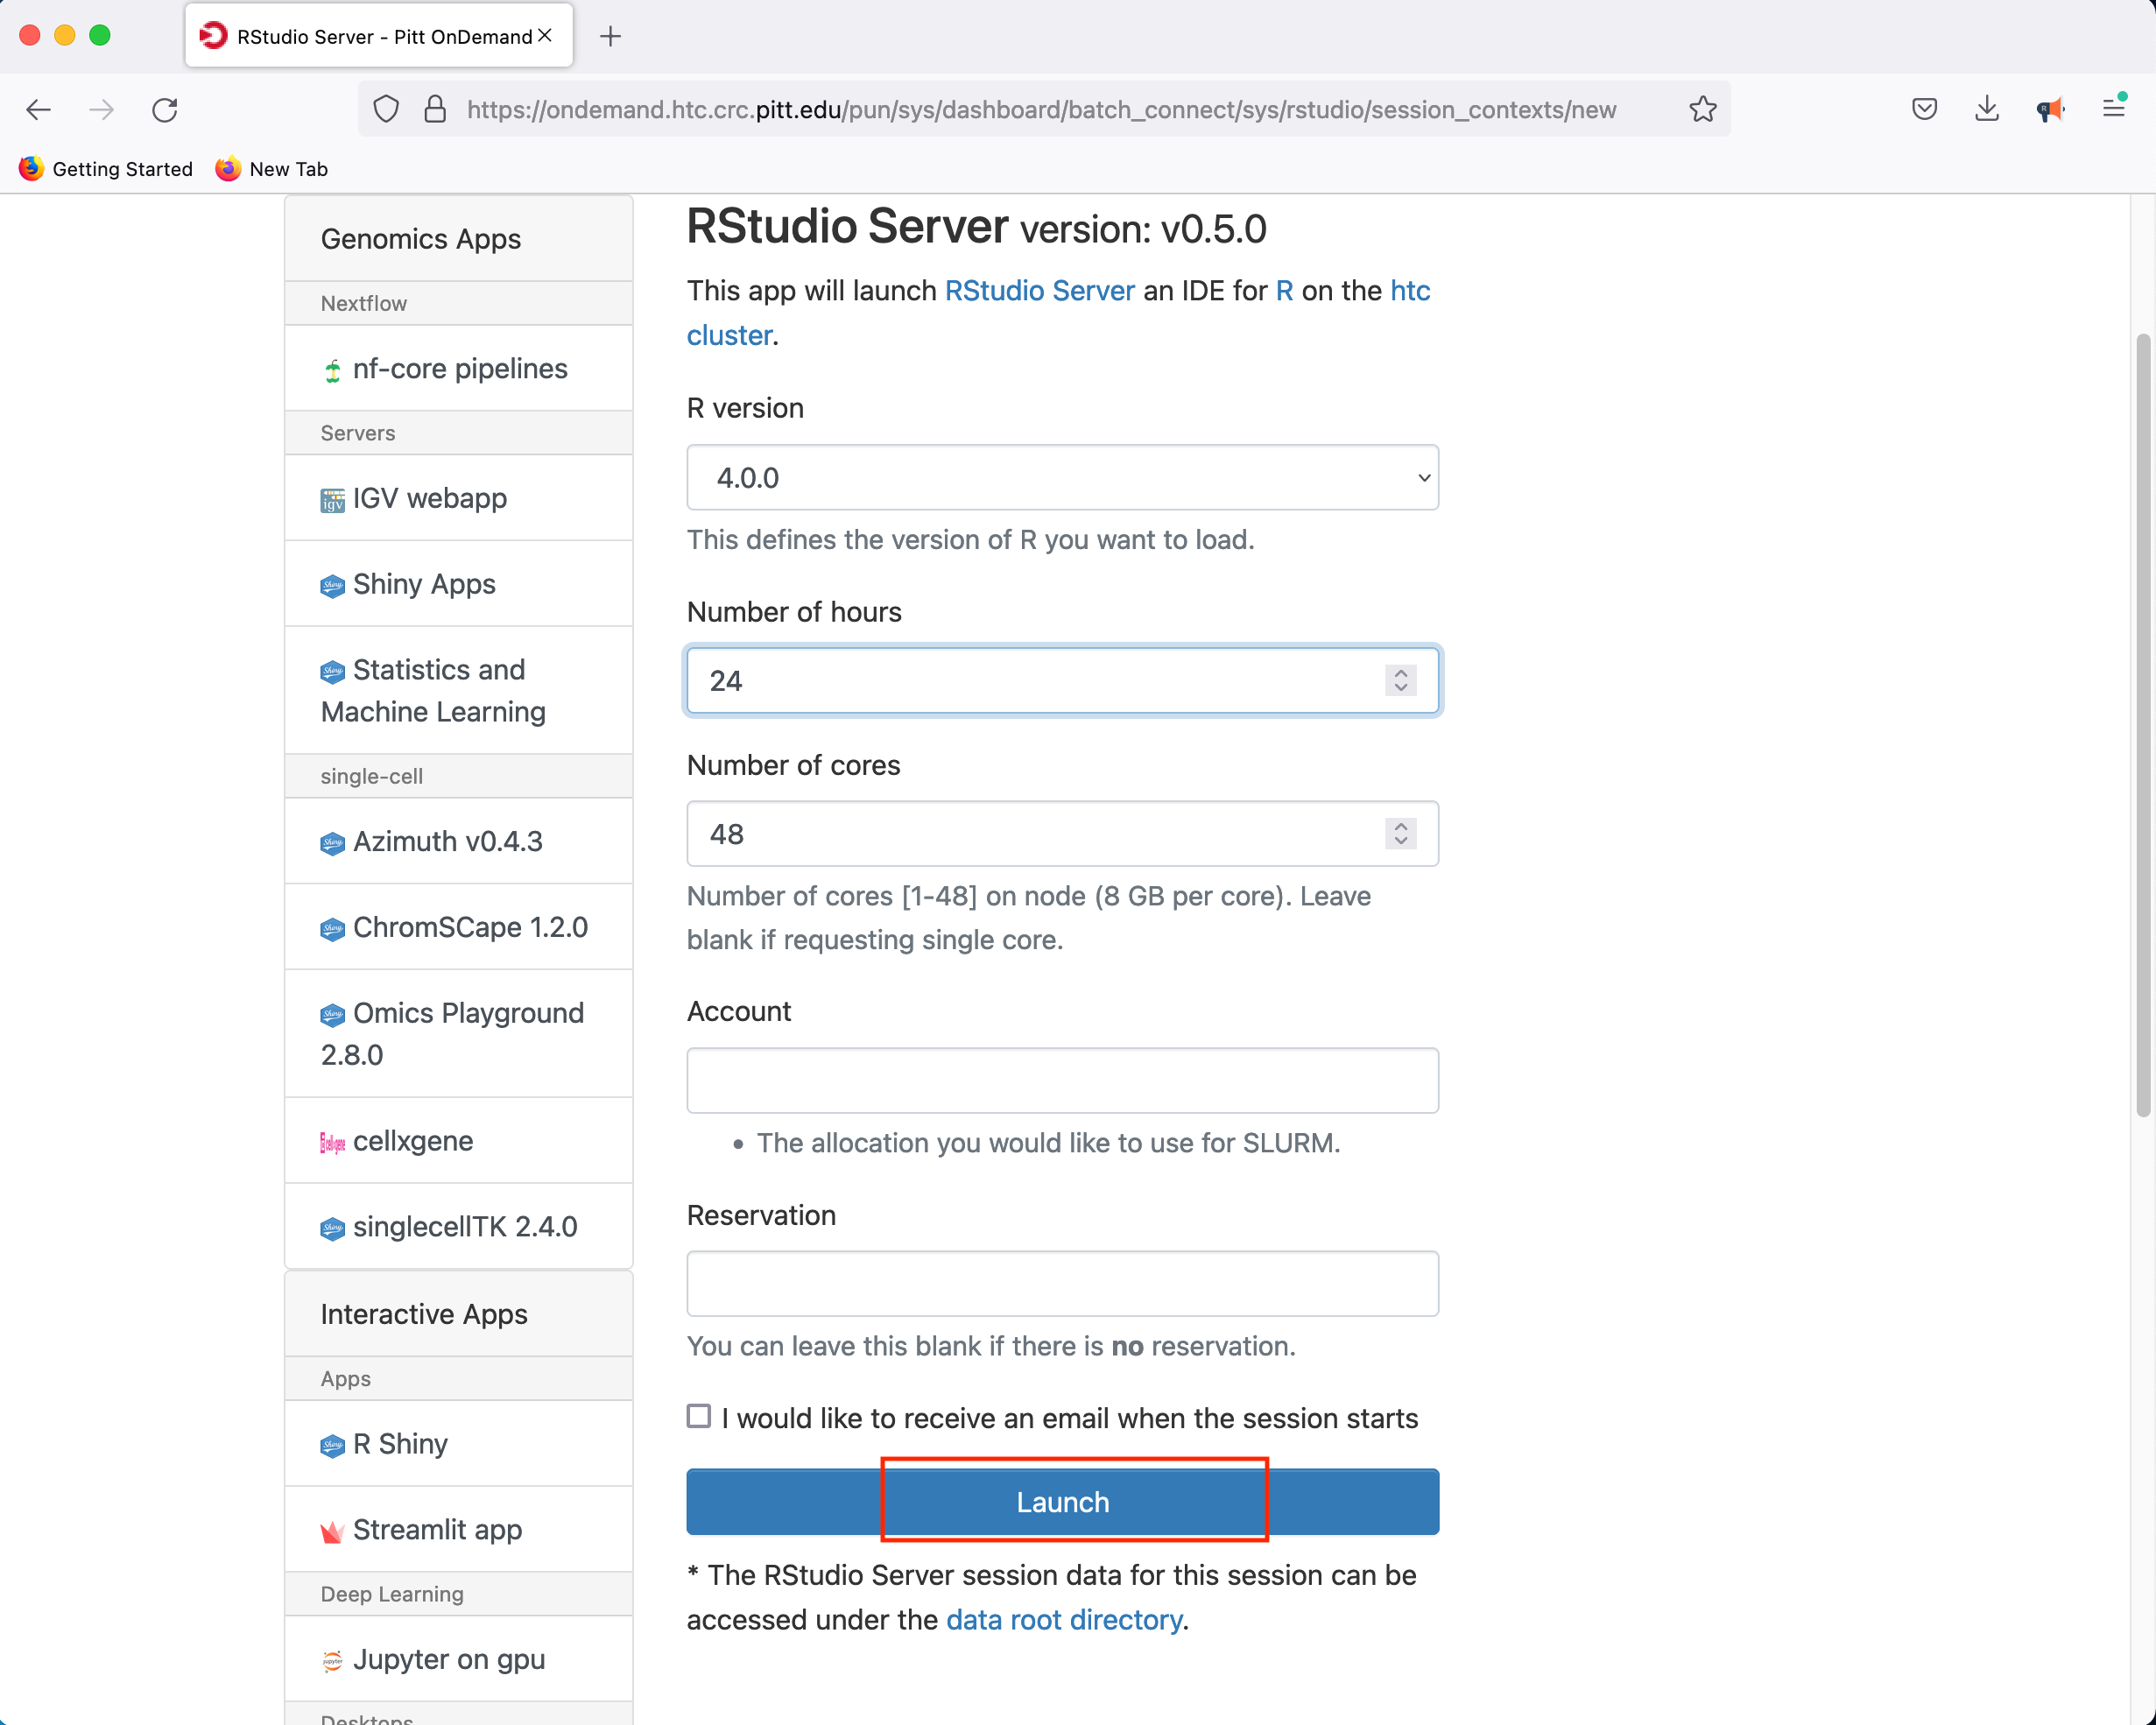Image resolution: width=2156 pixels, height=1725 pixels.
Task: Decrement the Number of cores value
Action: click(1401, 842)
